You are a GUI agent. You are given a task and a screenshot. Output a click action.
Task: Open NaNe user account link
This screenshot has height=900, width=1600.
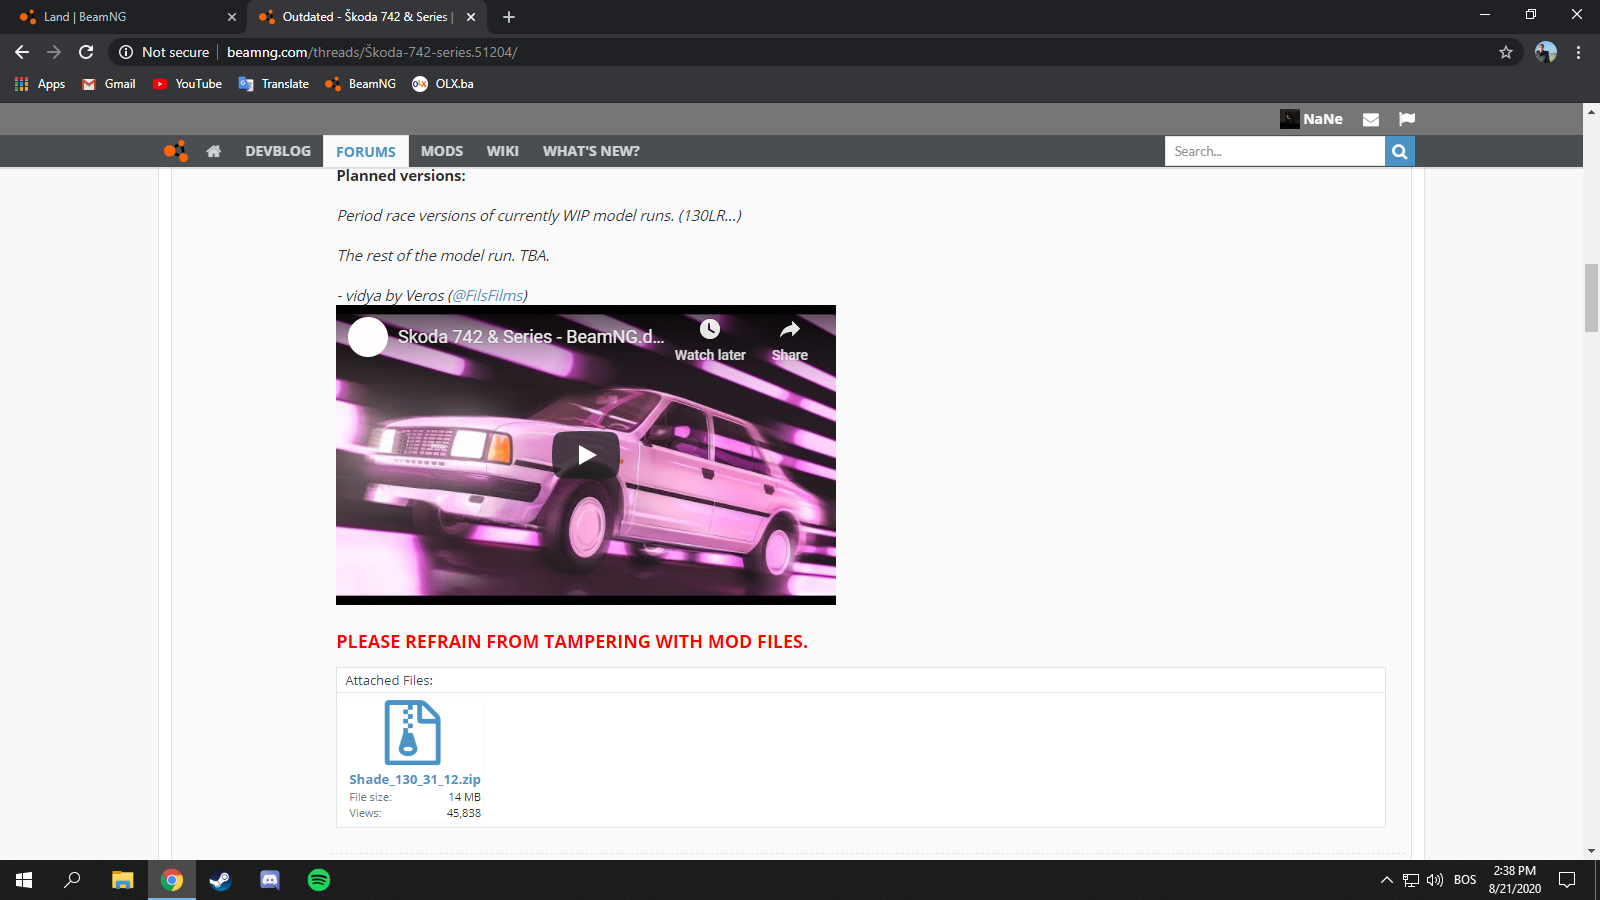pos(1312,119)
